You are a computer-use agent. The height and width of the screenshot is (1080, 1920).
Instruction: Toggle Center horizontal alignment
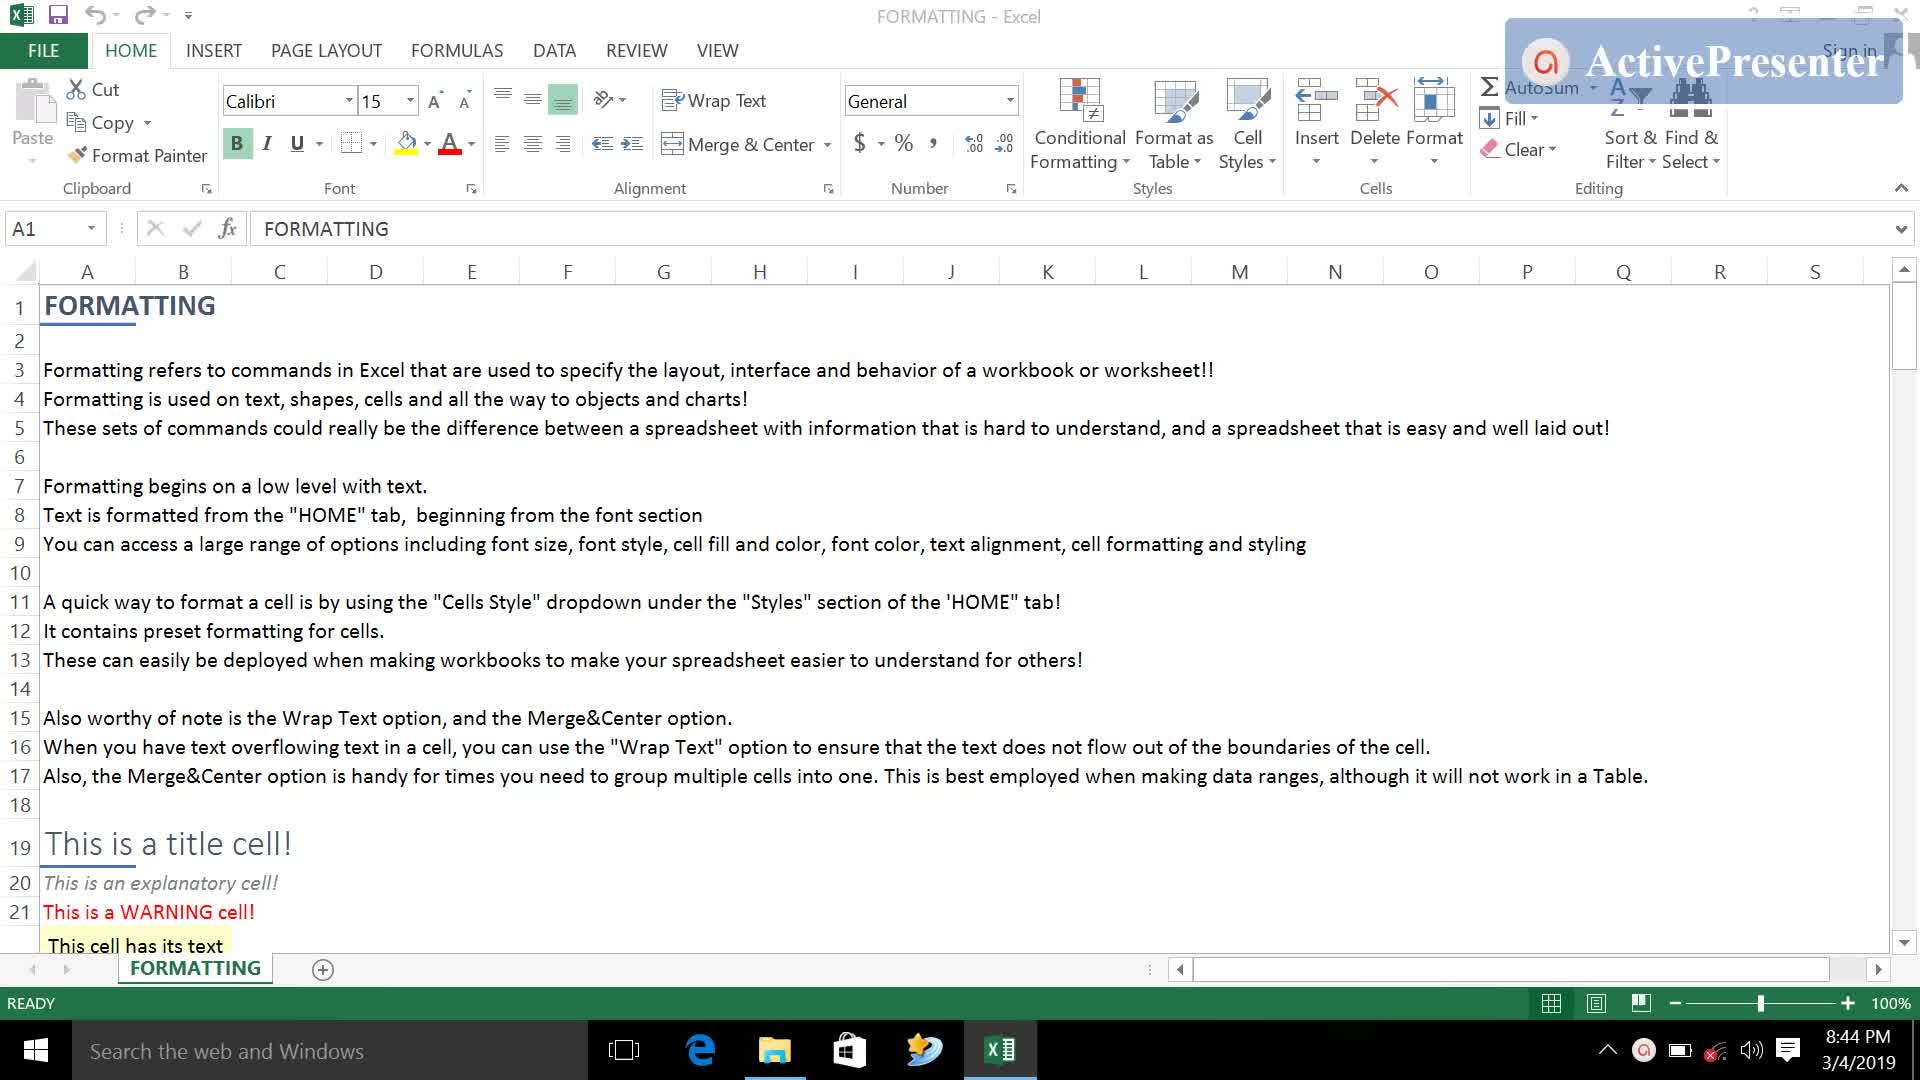pyautogui.click(x=533, y=144)
